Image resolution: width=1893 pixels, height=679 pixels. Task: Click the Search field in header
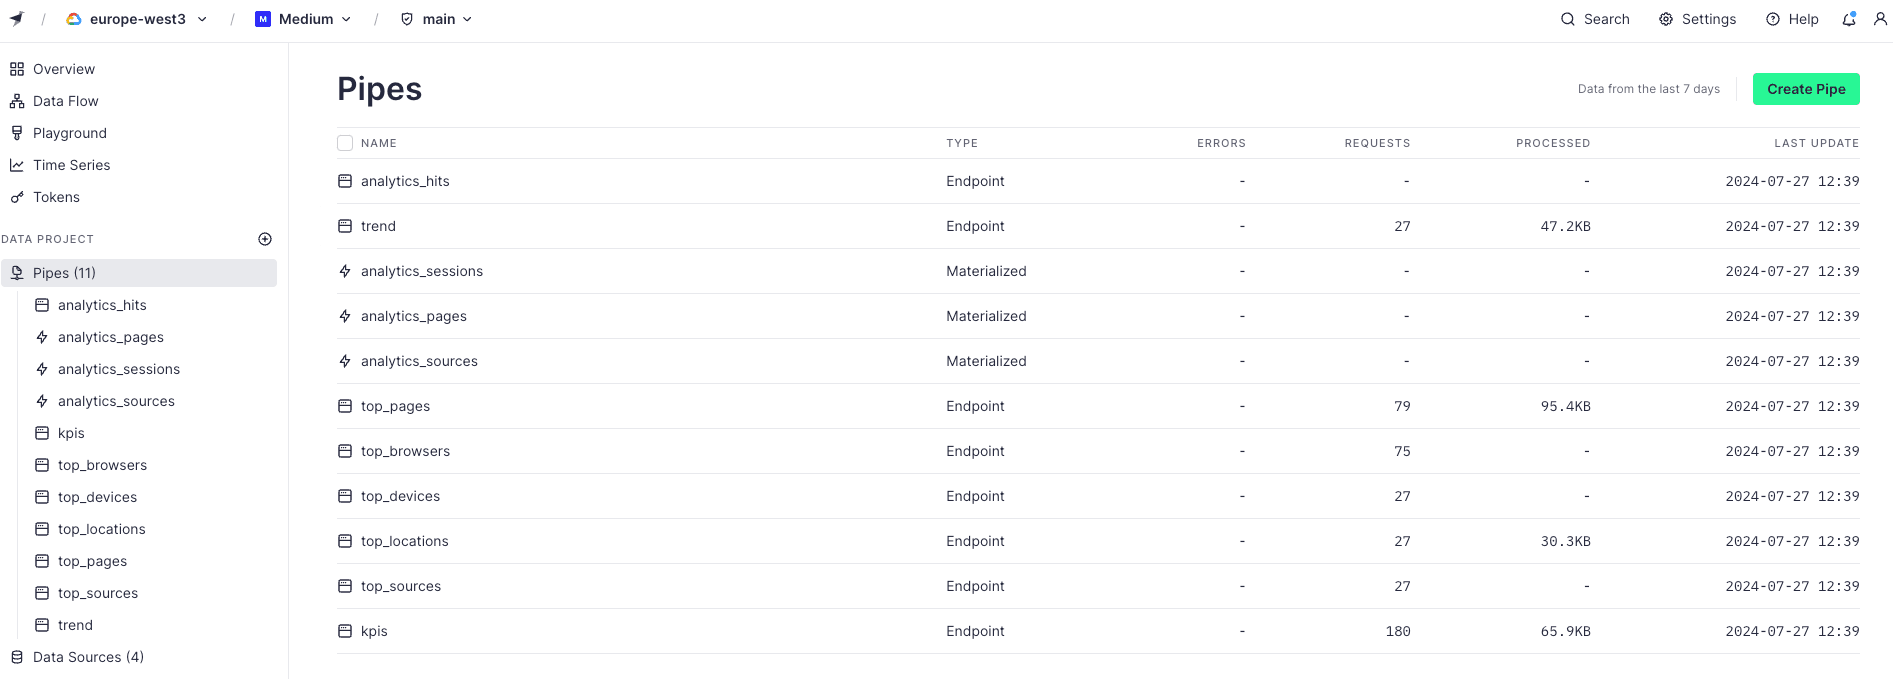[x=1595, y=19]
